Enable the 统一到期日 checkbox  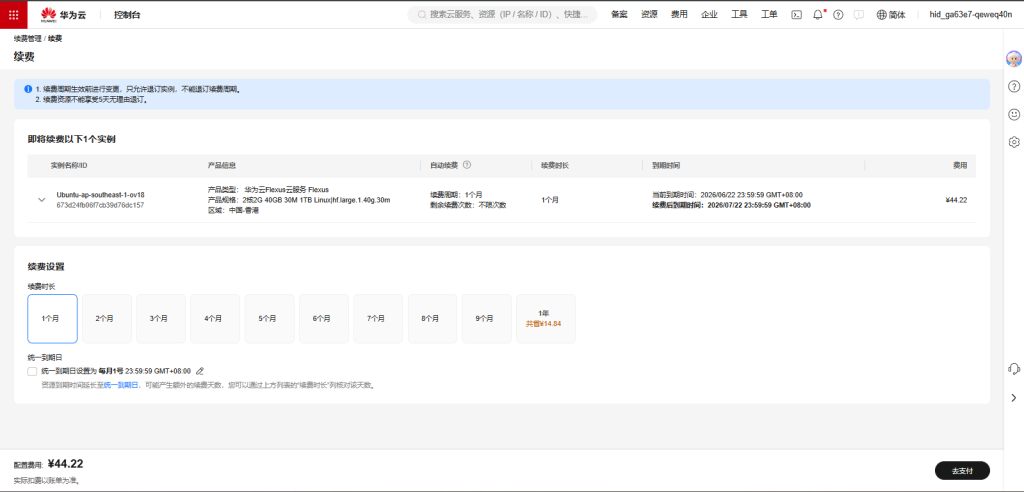[33, 371]
